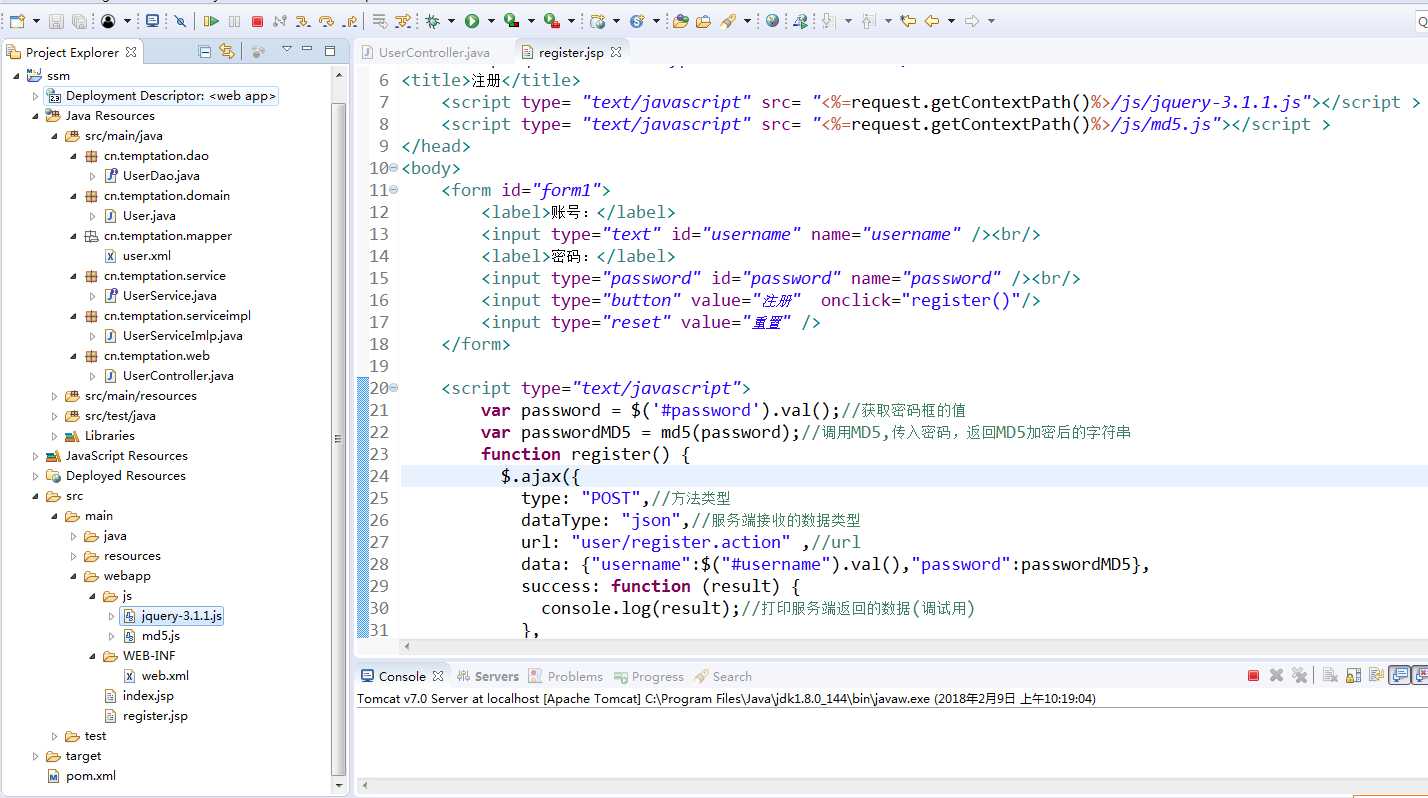The width and height of the screenshot is (1428, 798).
Task: Open the Search view tab
Action: [x=723, y=676]
